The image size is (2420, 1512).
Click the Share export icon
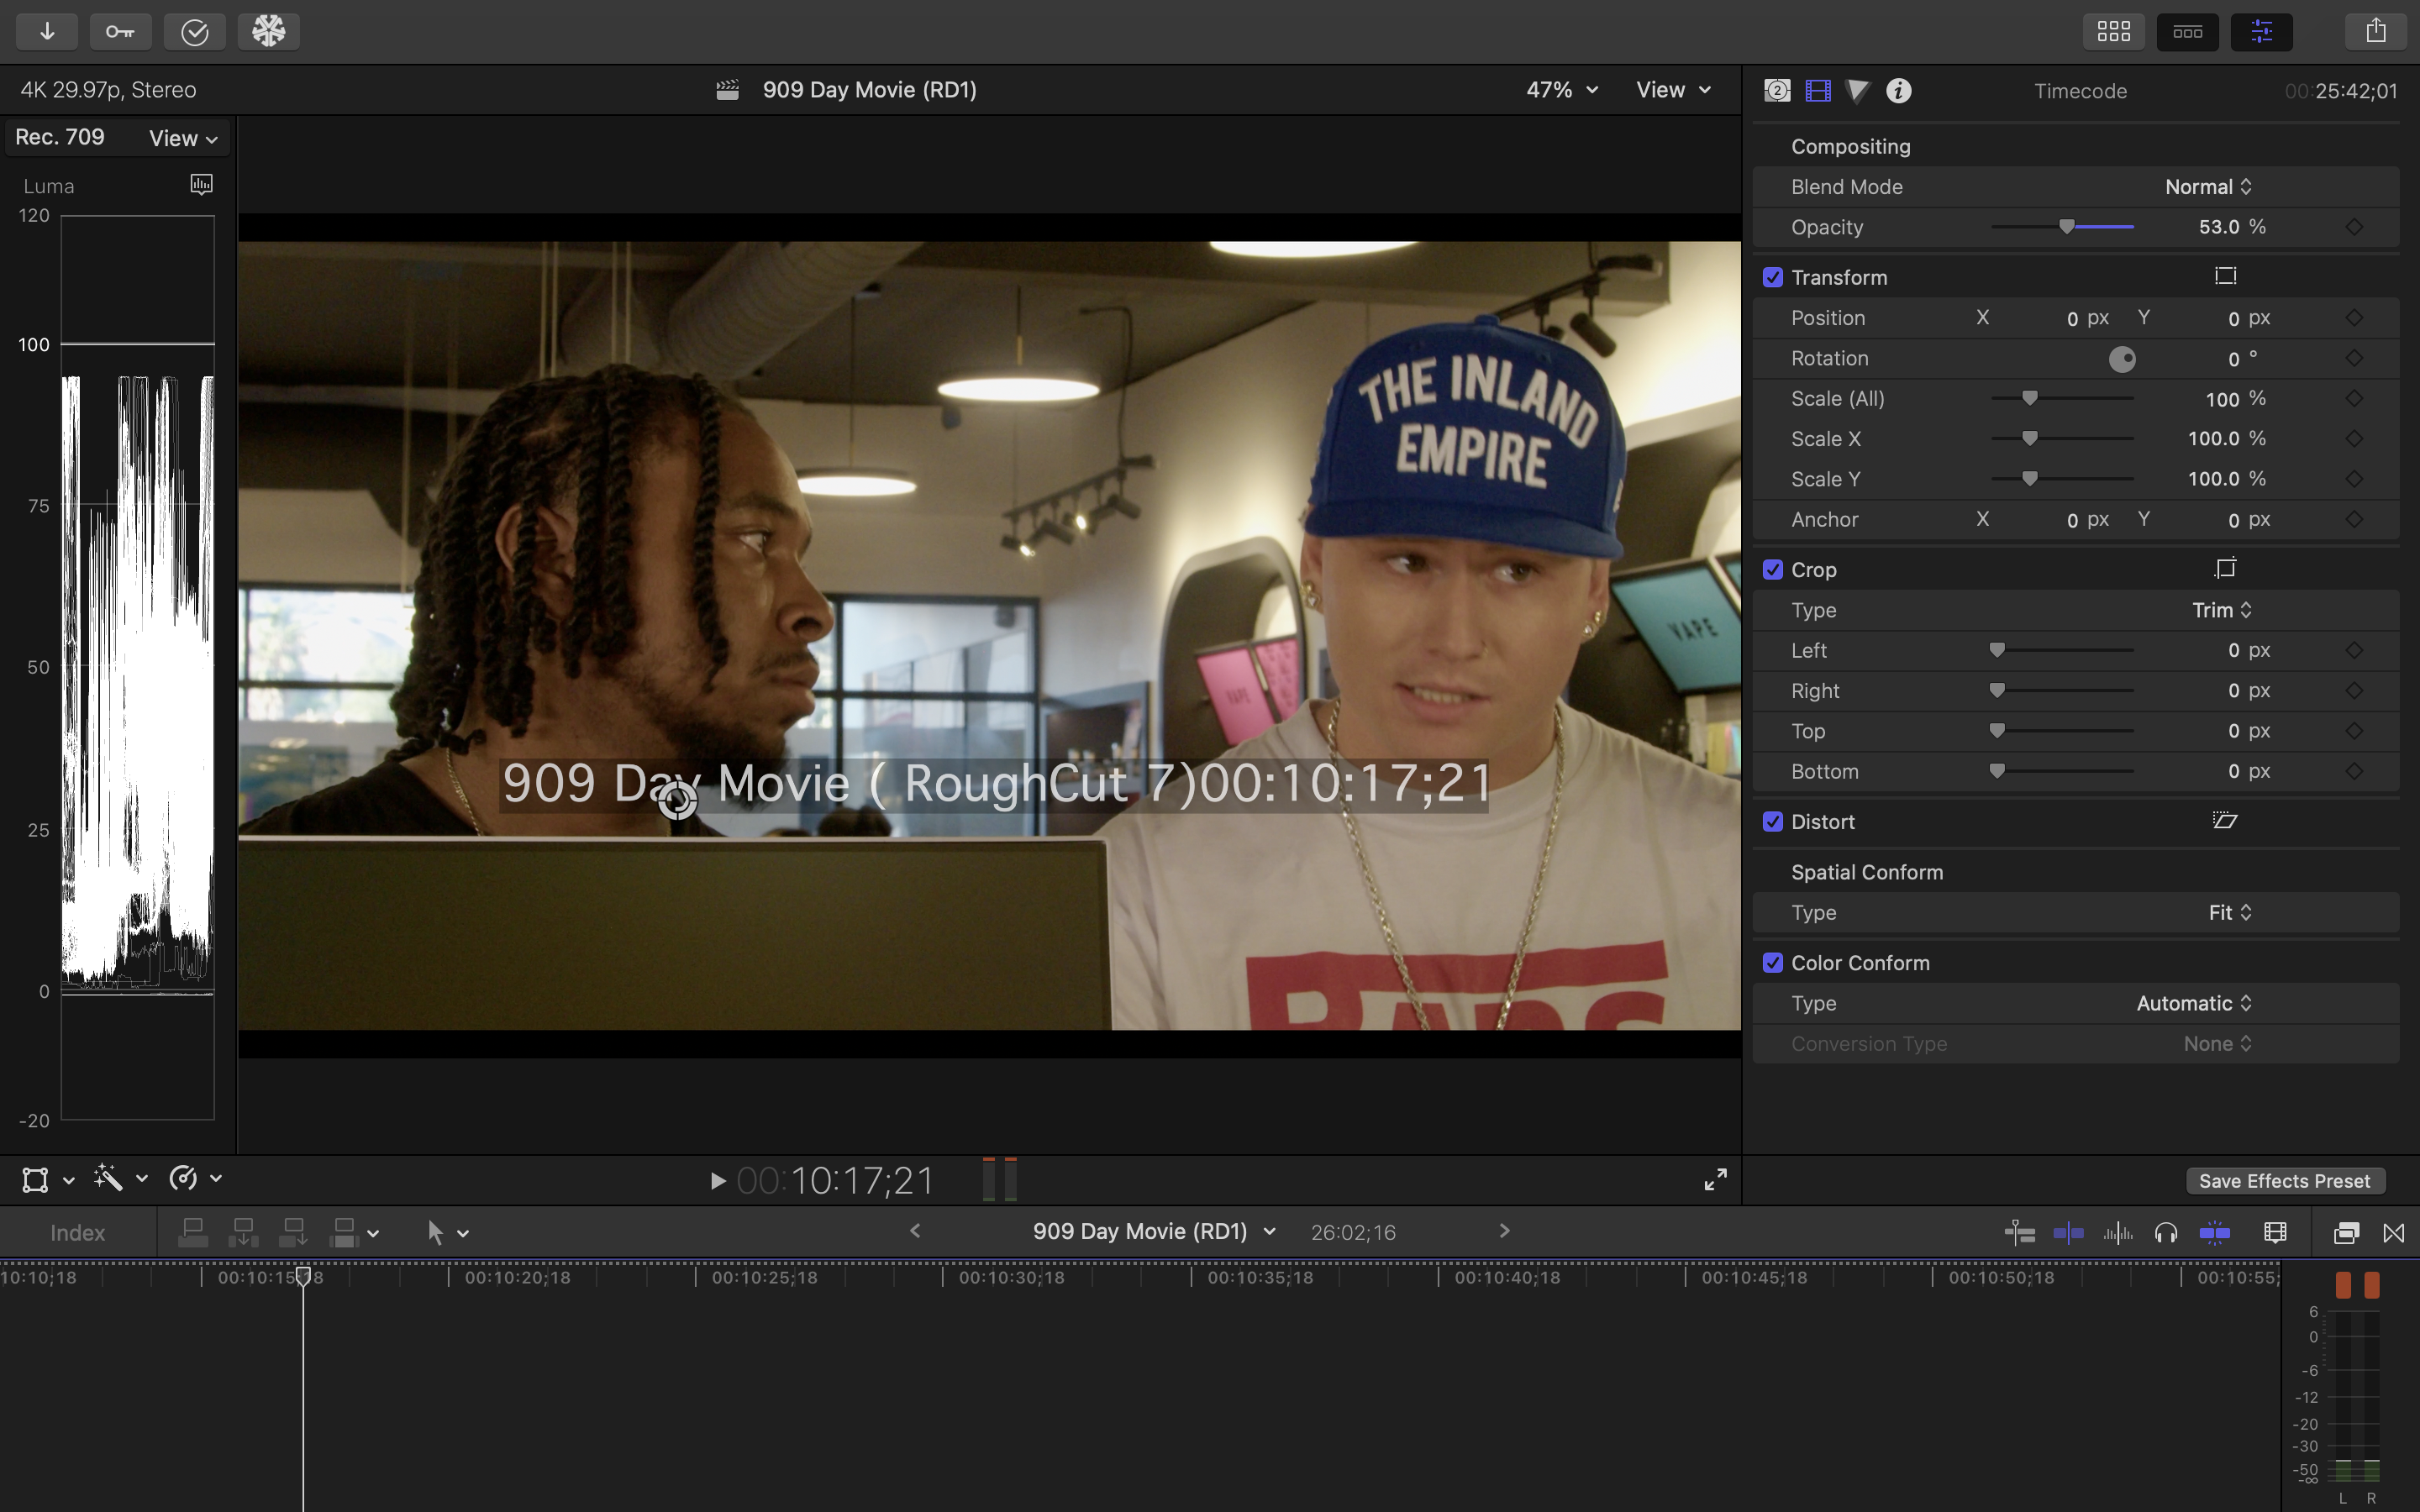[x=2376, y=32]
